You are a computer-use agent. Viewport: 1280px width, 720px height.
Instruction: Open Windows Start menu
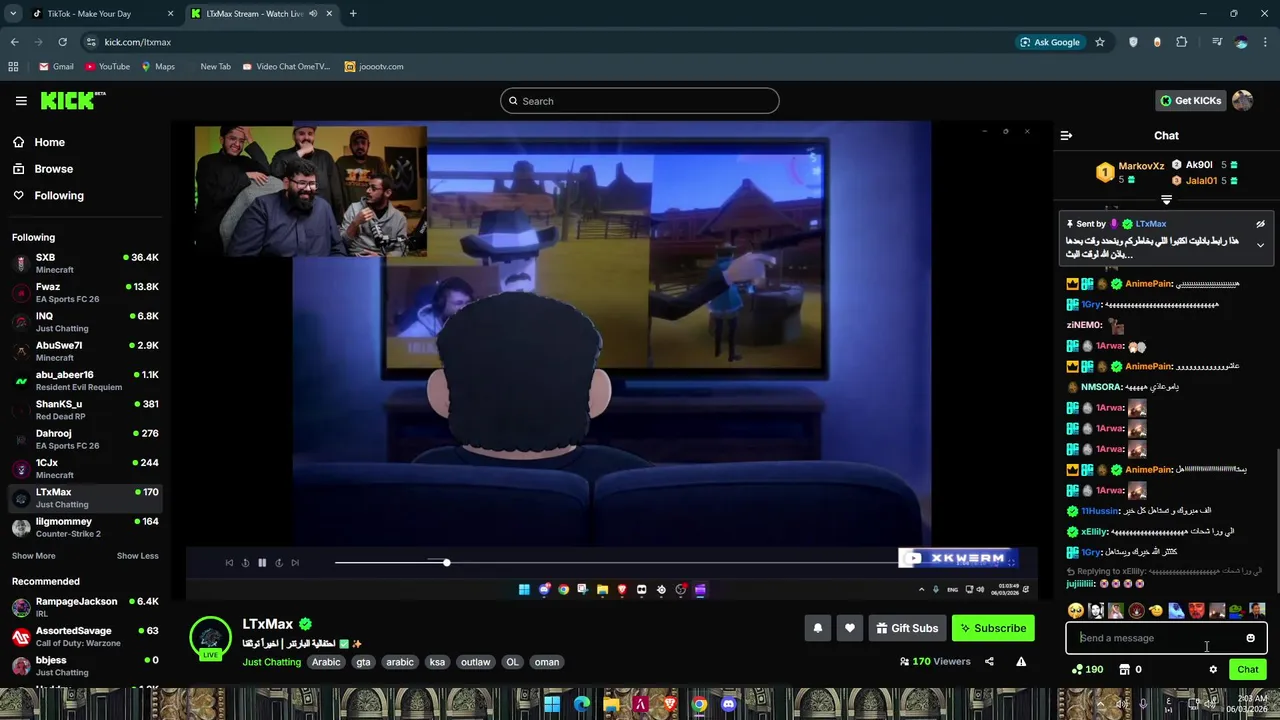[x=552, y=704]
